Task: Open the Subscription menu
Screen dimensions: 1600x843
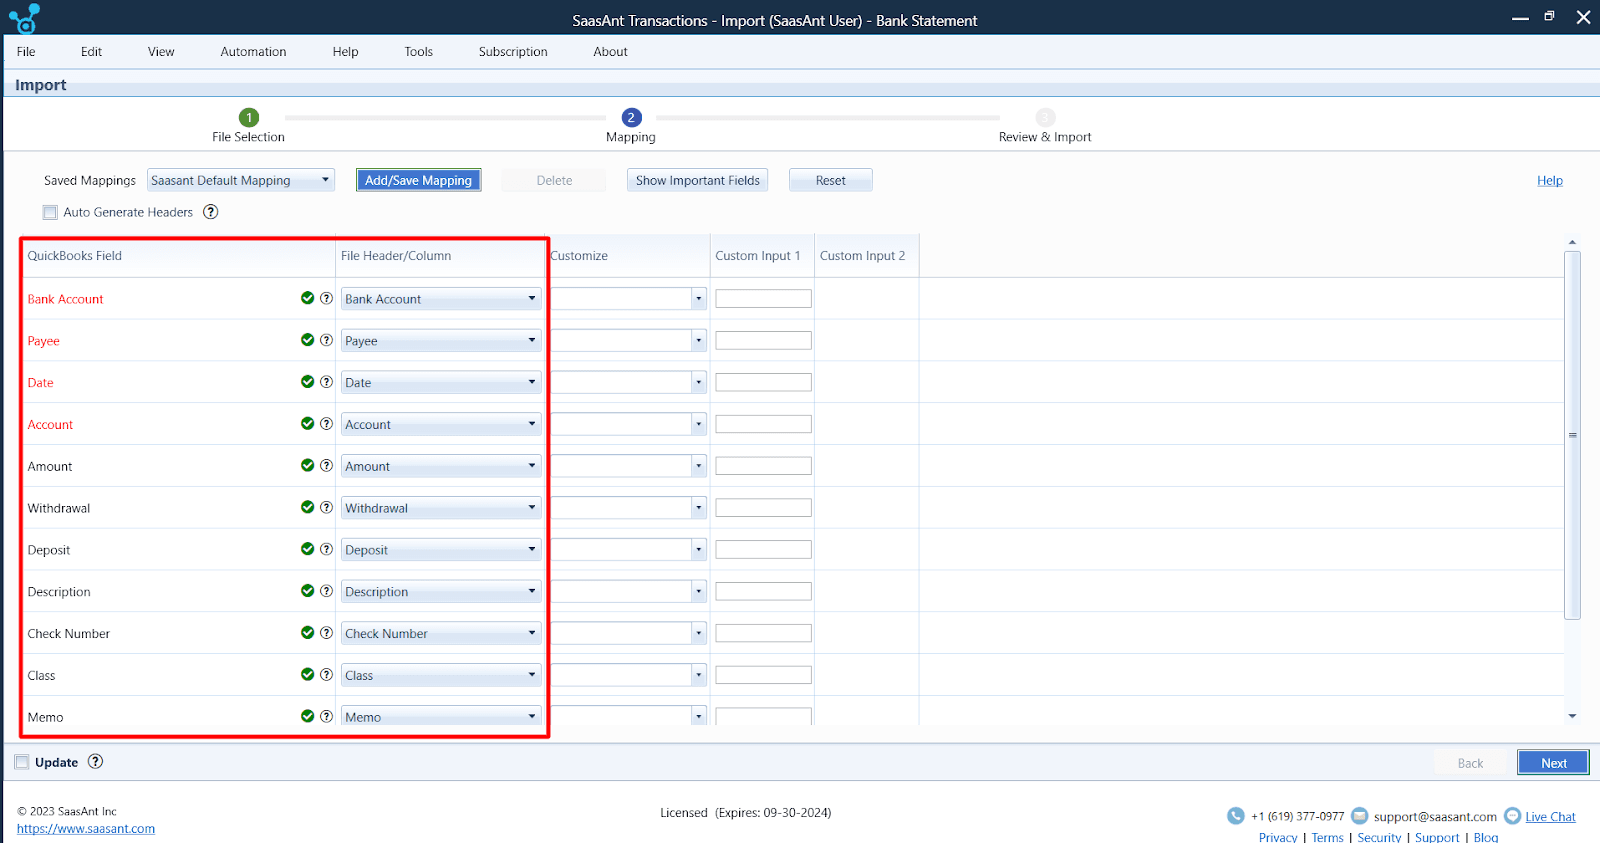Action: click(x=513, y=52)
